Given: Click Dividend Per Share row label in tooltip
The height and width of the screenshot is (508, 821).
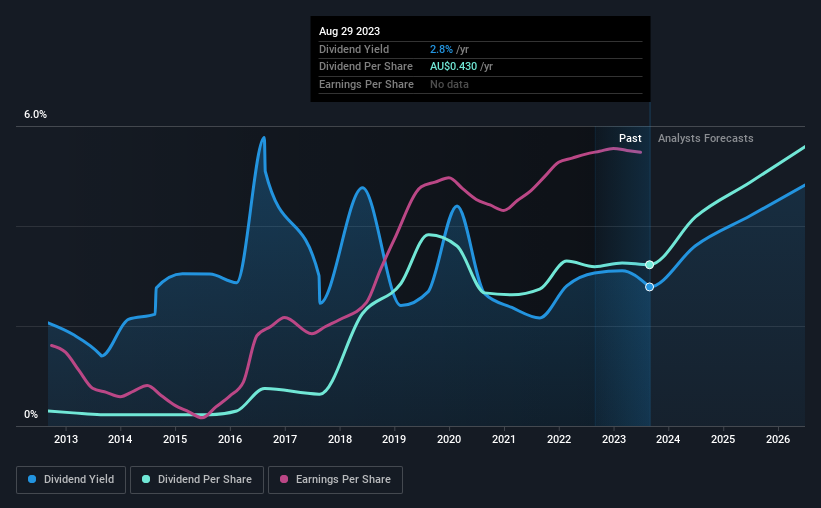Looking at the screenshot, I should pyautogui.click(x=365, y=67).
